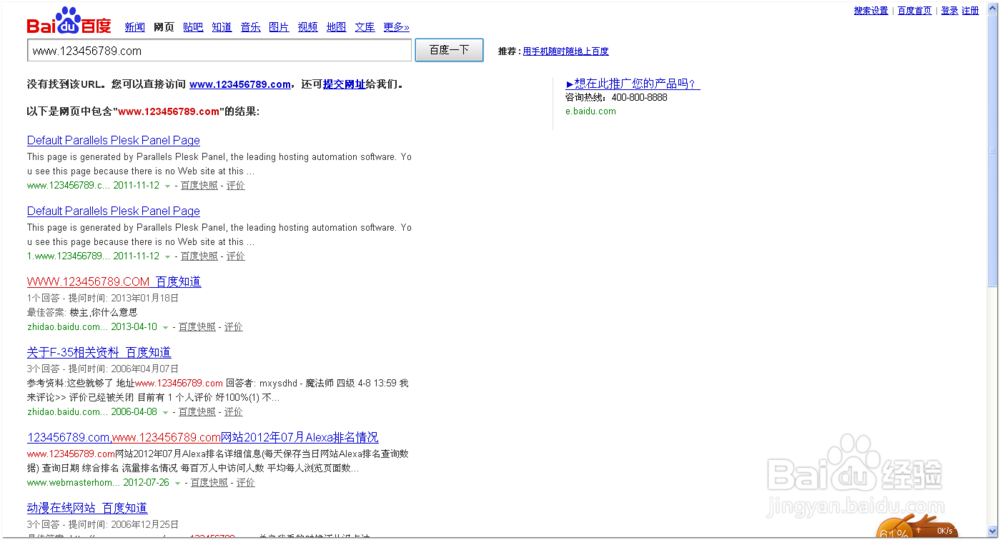Open the 用手机随时随地上百度 recommendation link

tap(566, 51)
